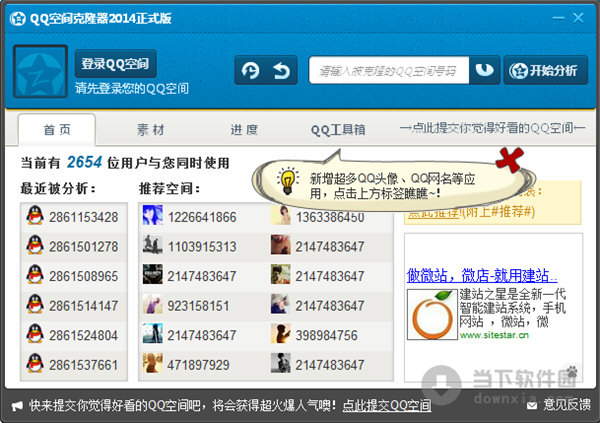This screenshot has width=600, height=423.
Task: Click the 开始分析 button
Action: click(545, 70)
